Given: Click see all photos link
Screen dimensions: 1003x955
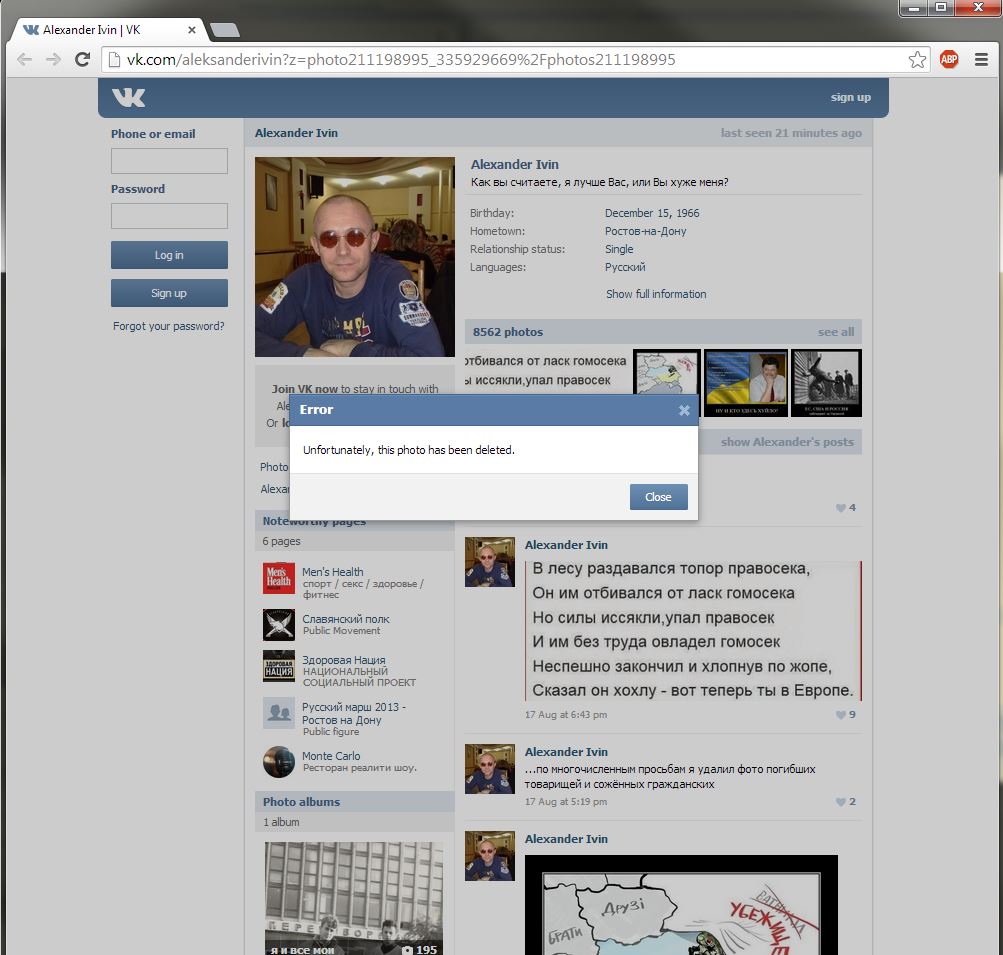Looking at the screenshot, I should pos(835,332).
